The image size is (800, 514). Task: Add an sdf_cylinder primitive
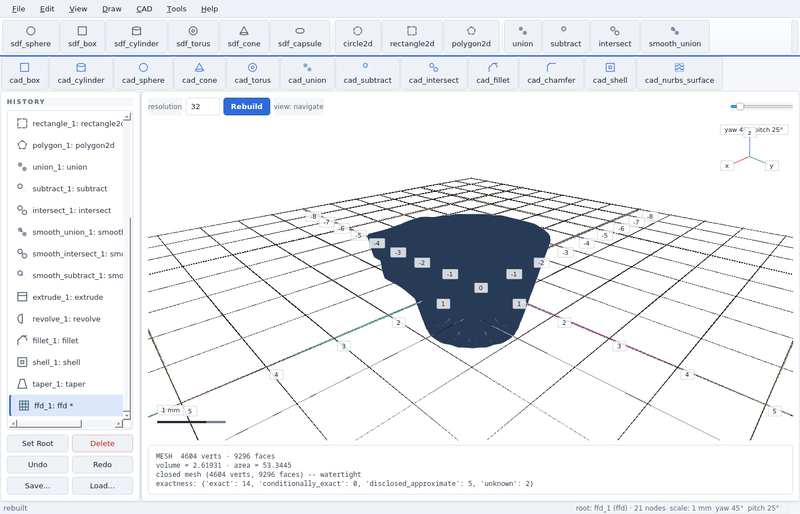tap(136, 37)
